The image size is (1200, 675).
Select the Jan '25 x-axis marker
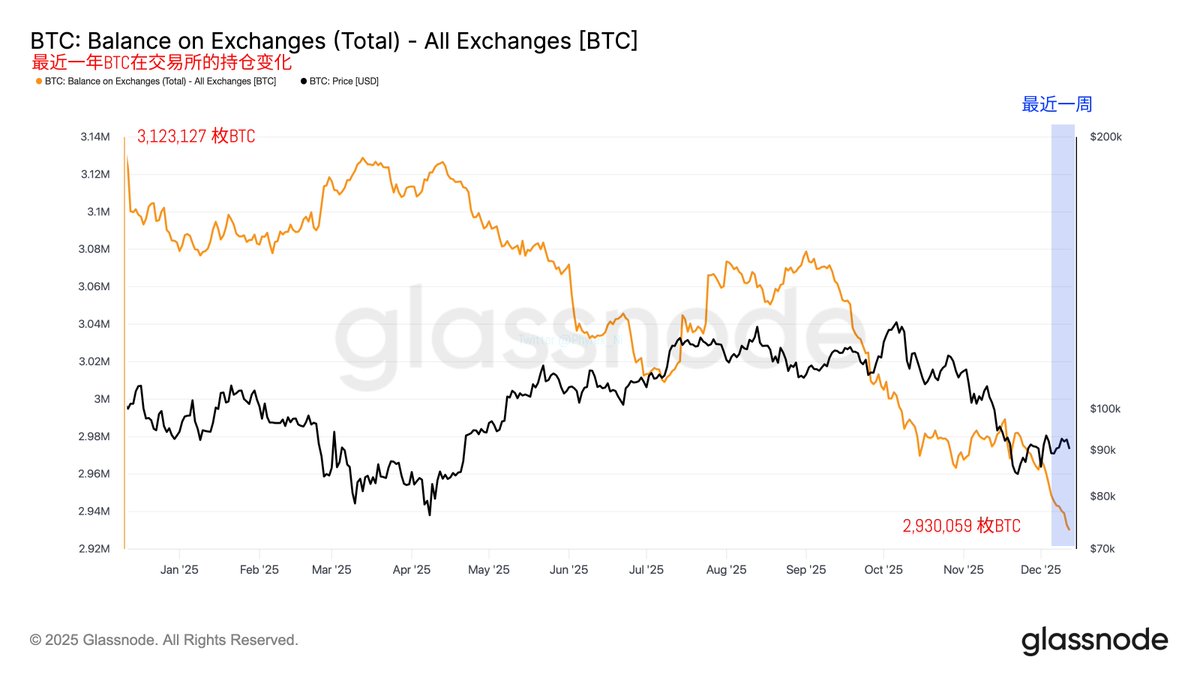click(x=181, y=570)
